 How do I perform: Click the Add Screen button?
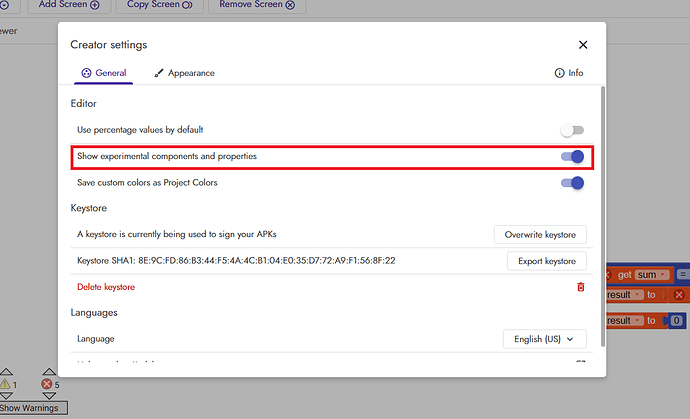(x=69, y=5)
